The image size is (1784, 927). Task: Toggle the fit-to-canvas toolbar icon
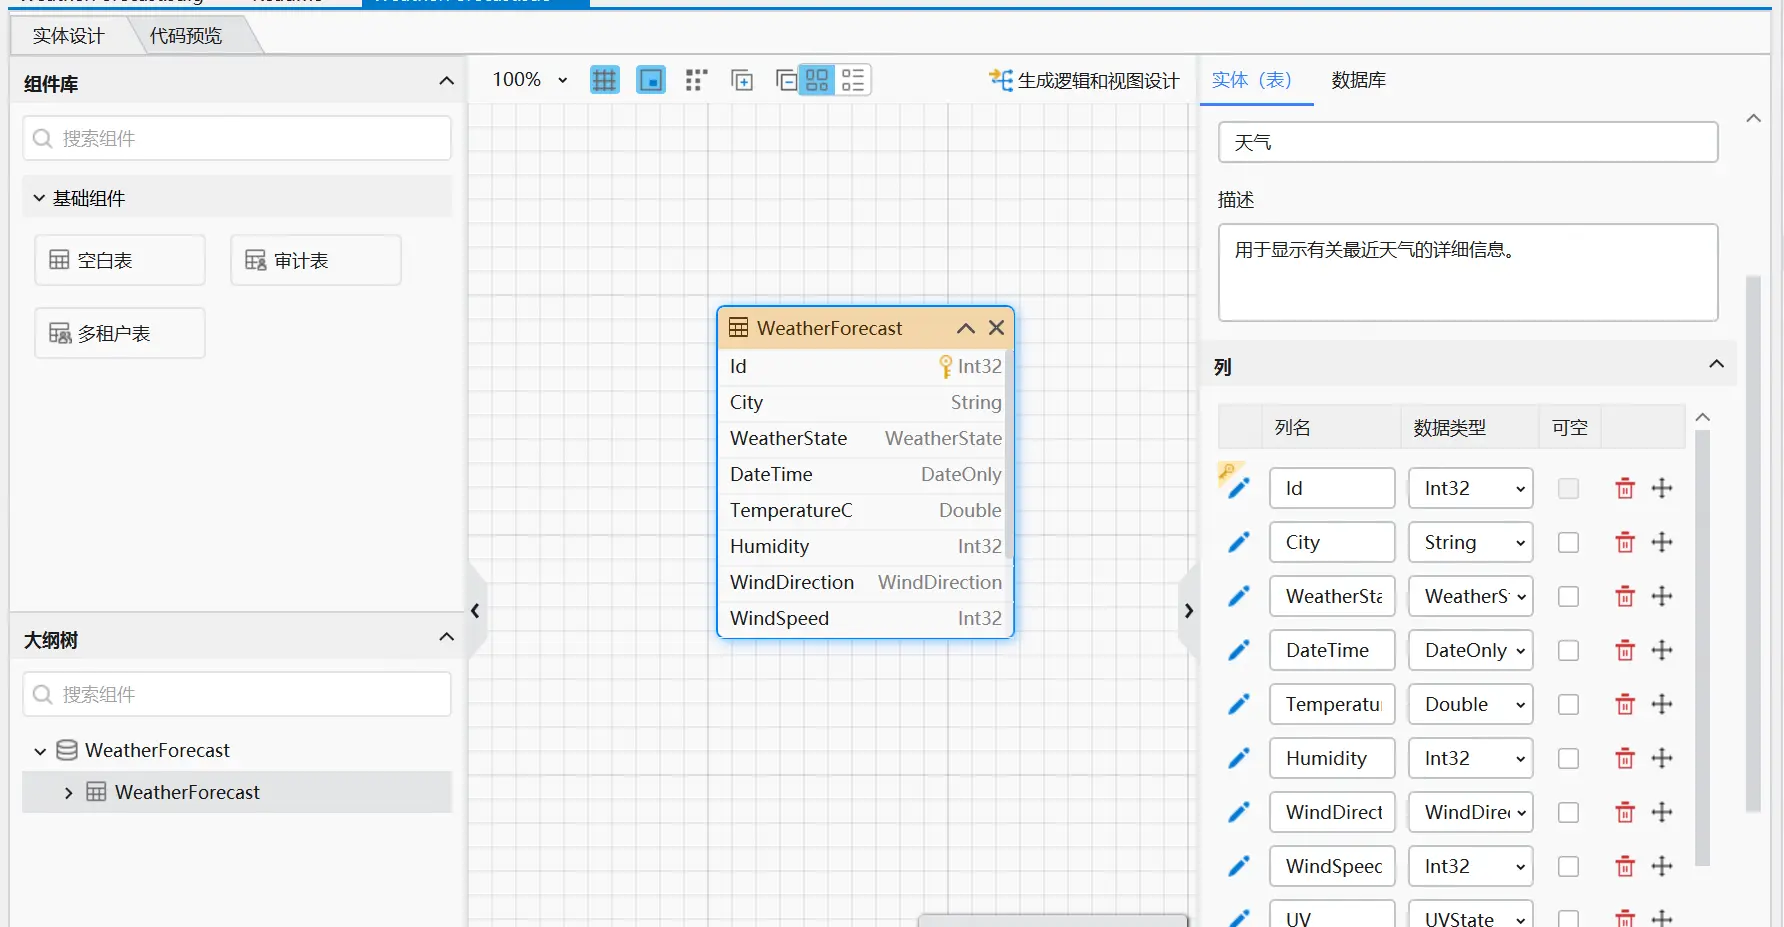[x=651, y=80]
